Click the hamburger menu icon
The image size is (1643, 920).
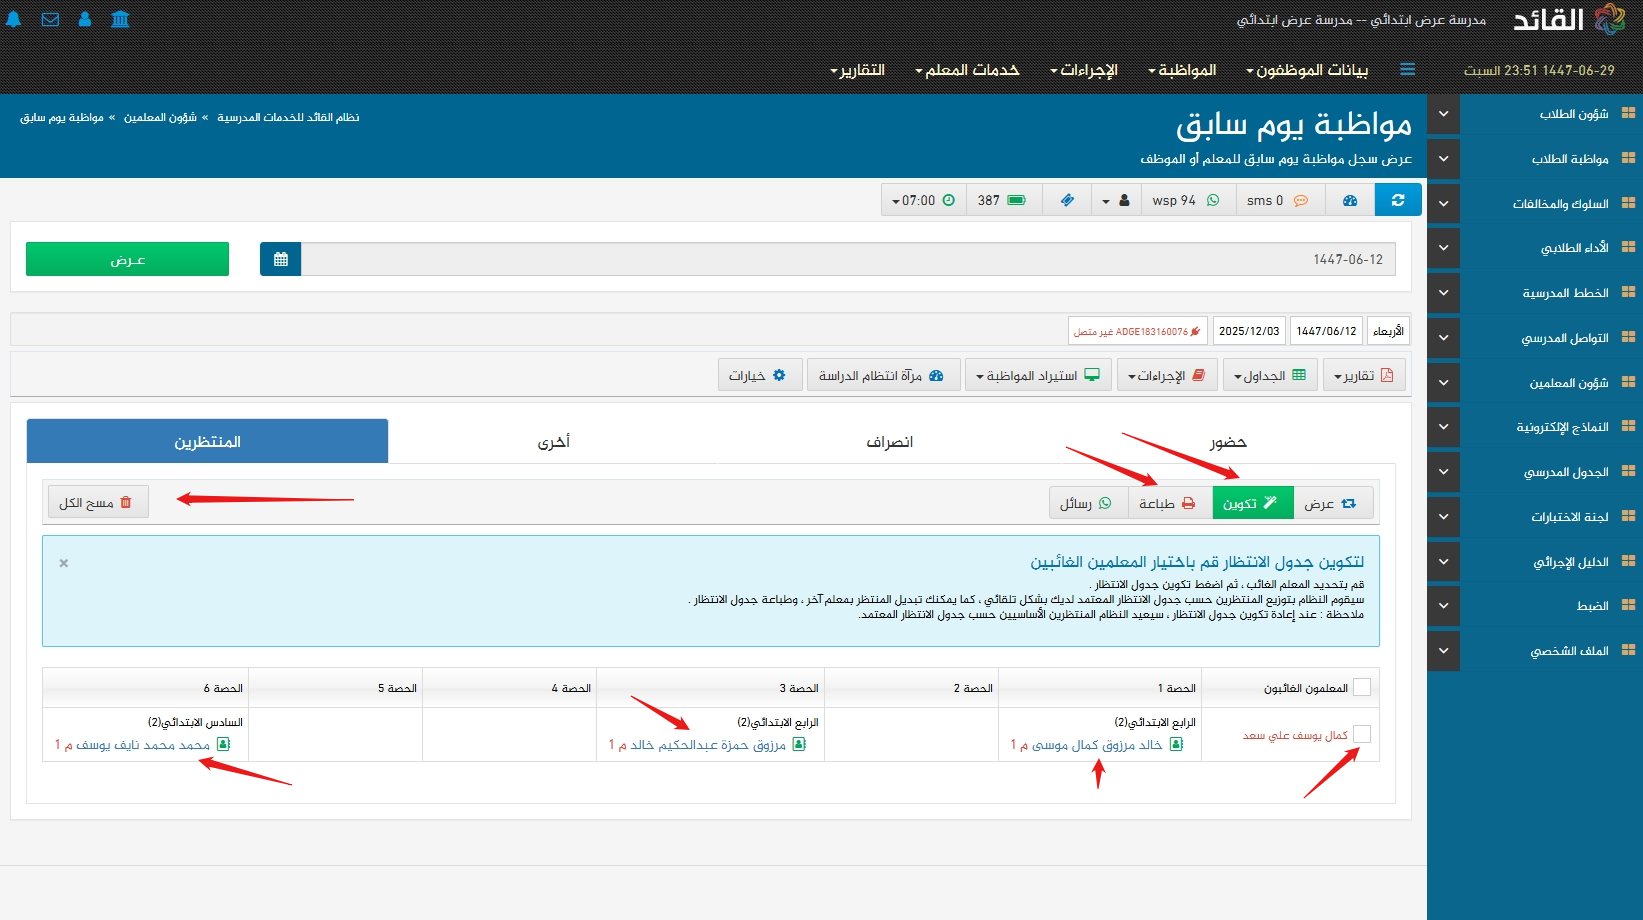pyautogui.click(x=1407, y=70)
